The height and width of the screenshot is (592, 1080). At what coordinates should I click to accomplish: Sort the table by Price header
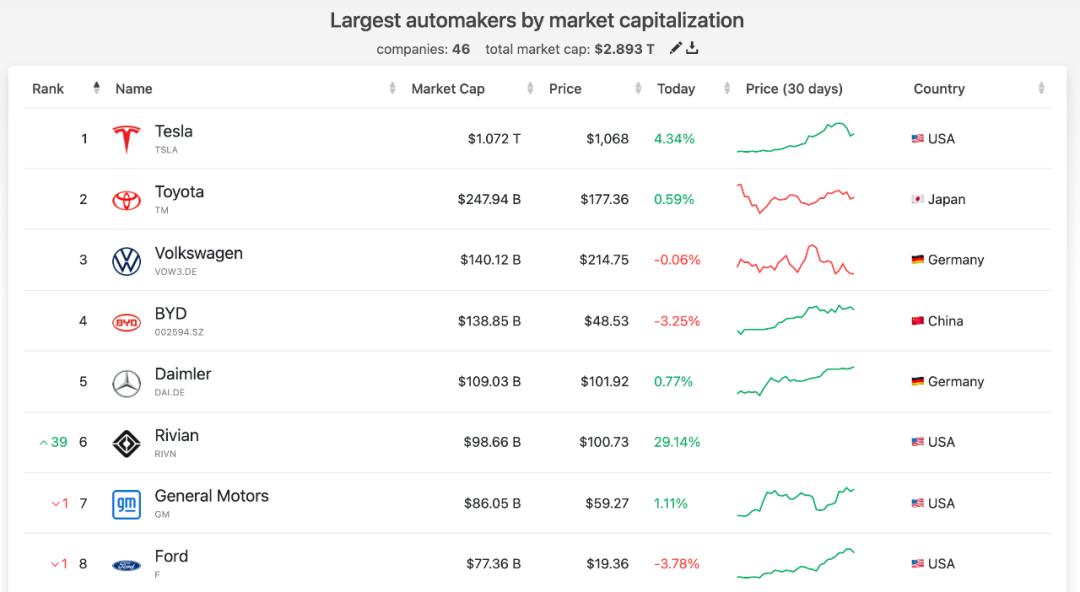(x=565, y=89)
